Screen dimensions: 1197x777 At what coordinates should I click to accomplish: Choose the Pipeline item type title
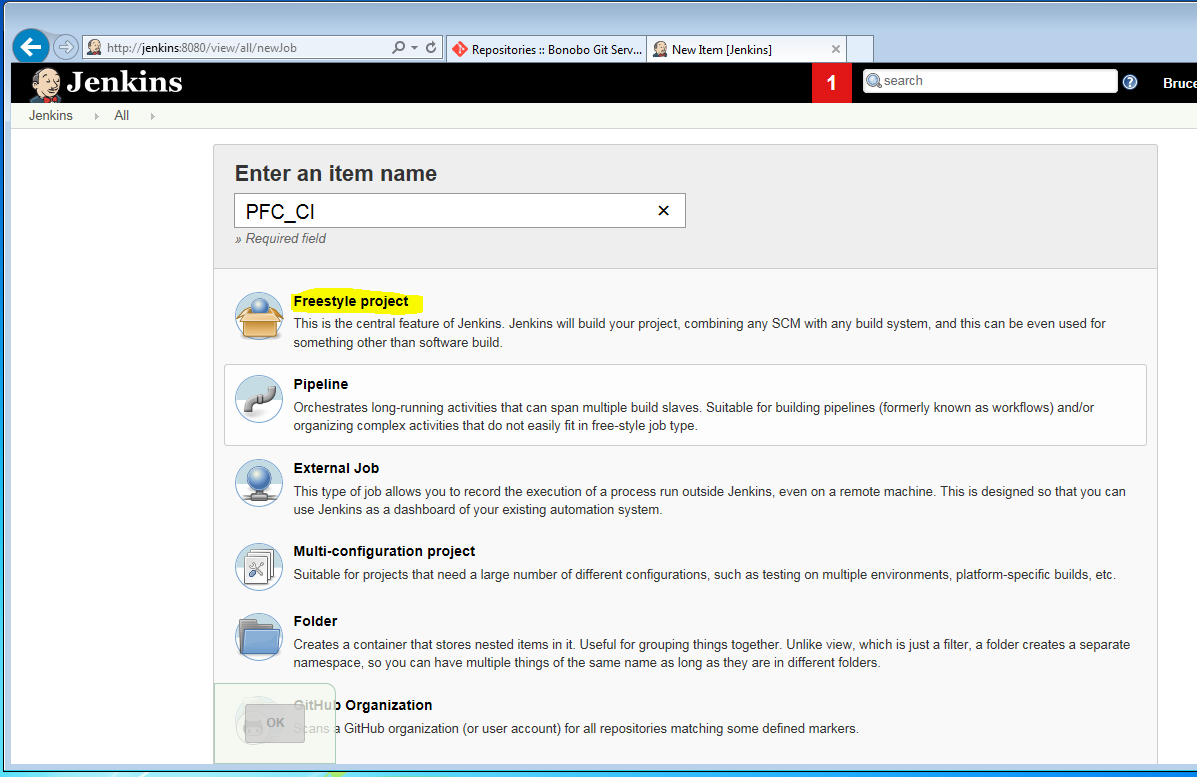point(321,384)
